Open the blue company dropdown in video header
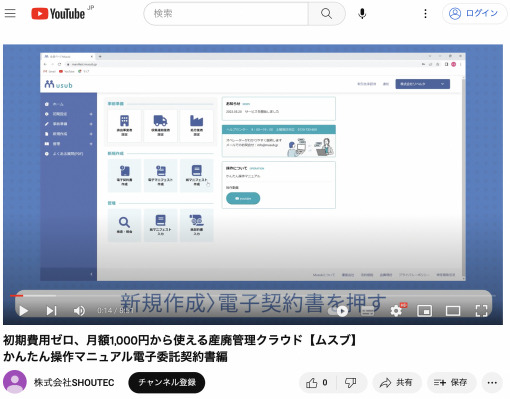This screenshot has width=510, height=399. [422, 84]
